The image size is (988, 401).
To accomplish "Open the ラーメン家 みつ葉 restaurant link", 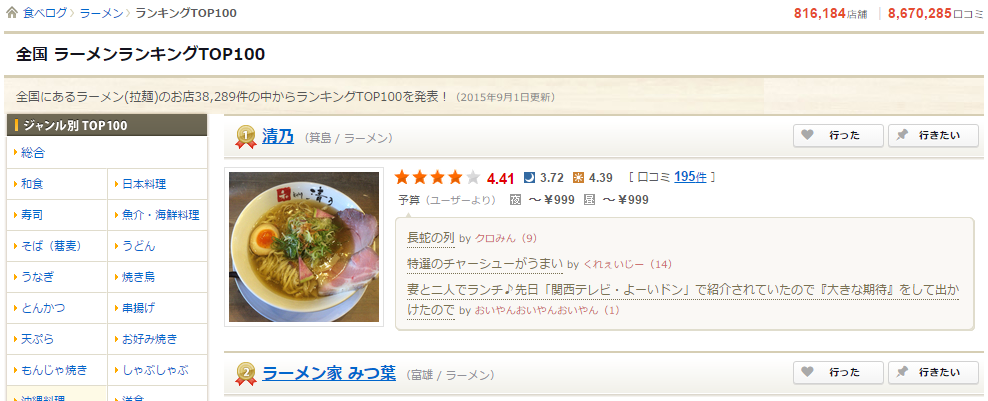I will coord(329,373).
